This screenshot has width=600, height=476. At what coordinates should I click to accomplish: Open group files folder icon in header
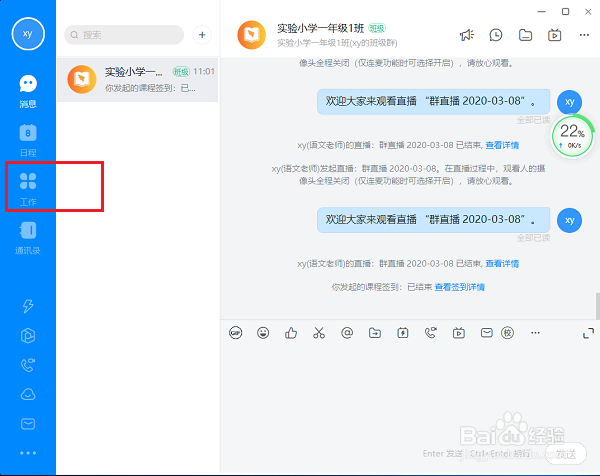click(525, 35)
